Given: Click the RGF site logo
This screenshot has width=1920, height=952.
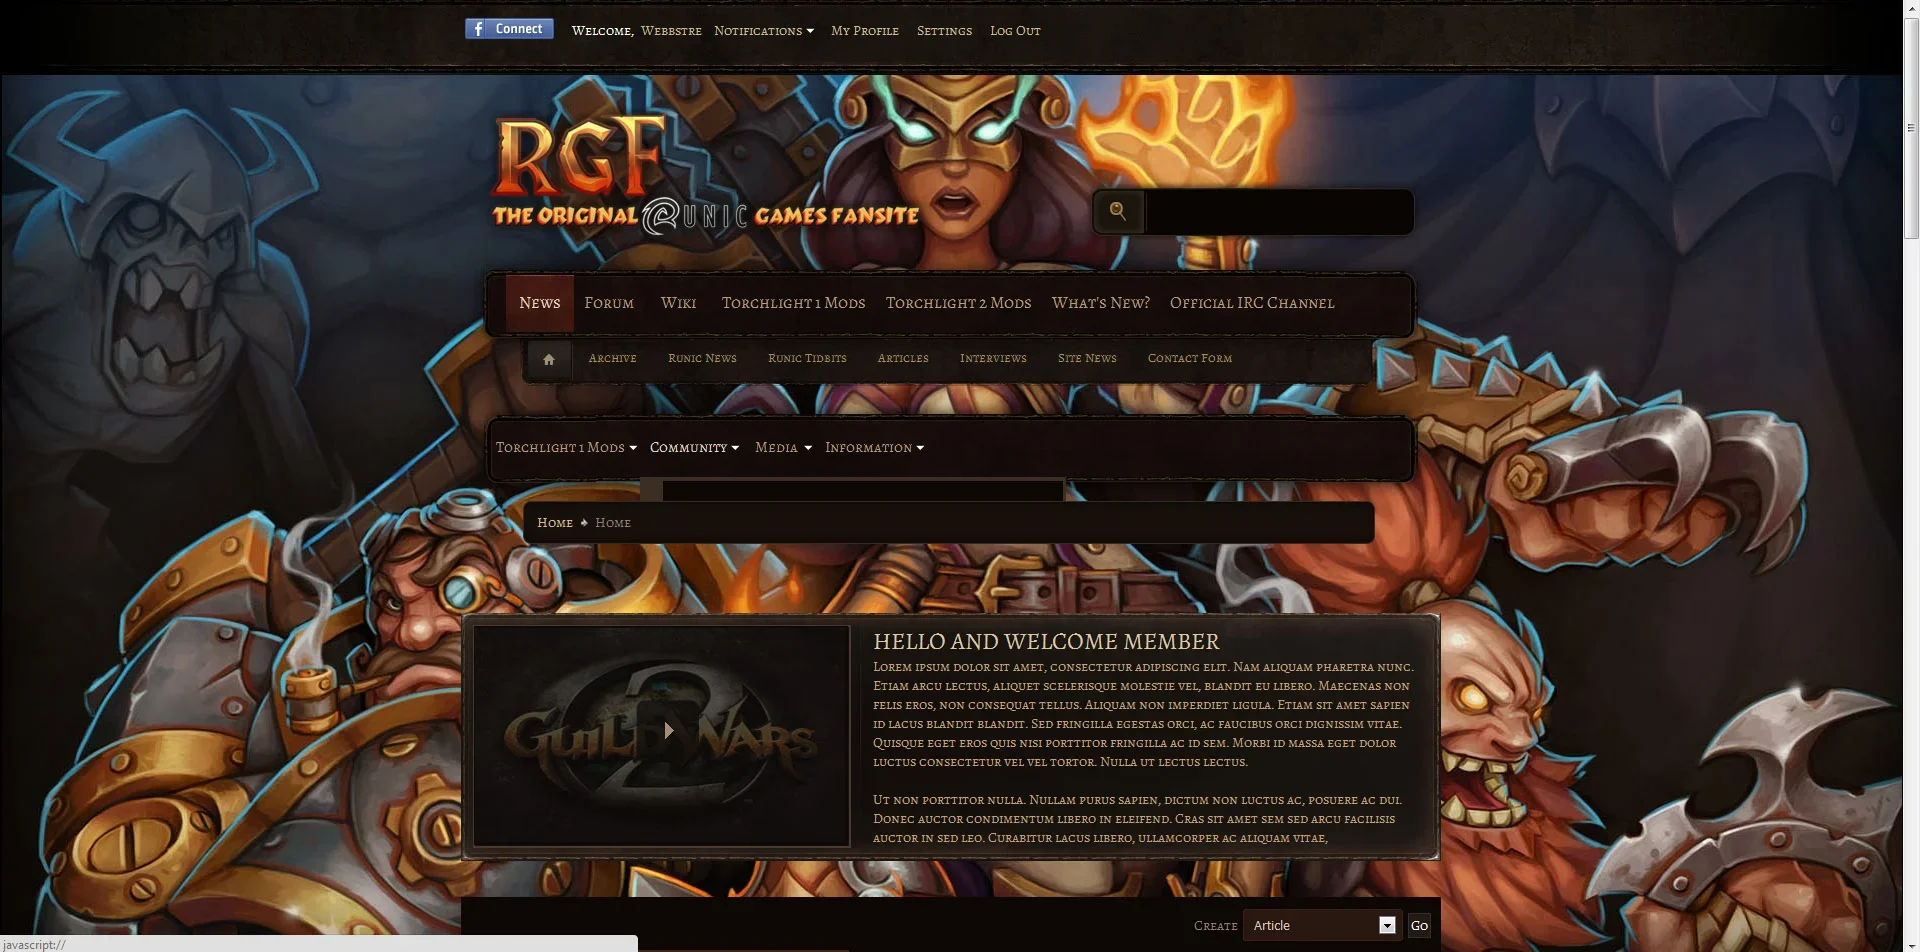Looking at the screenshot, I should tap(705, 175).
